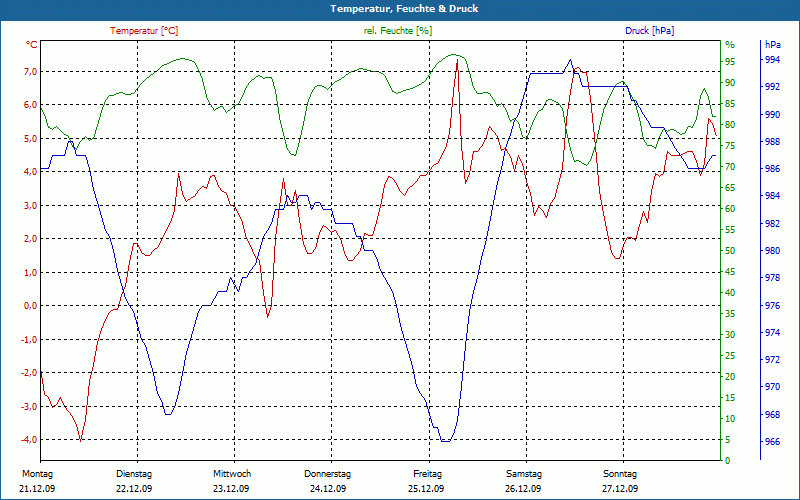
Task: Click the date '27.12.09'
Action: 620,489
